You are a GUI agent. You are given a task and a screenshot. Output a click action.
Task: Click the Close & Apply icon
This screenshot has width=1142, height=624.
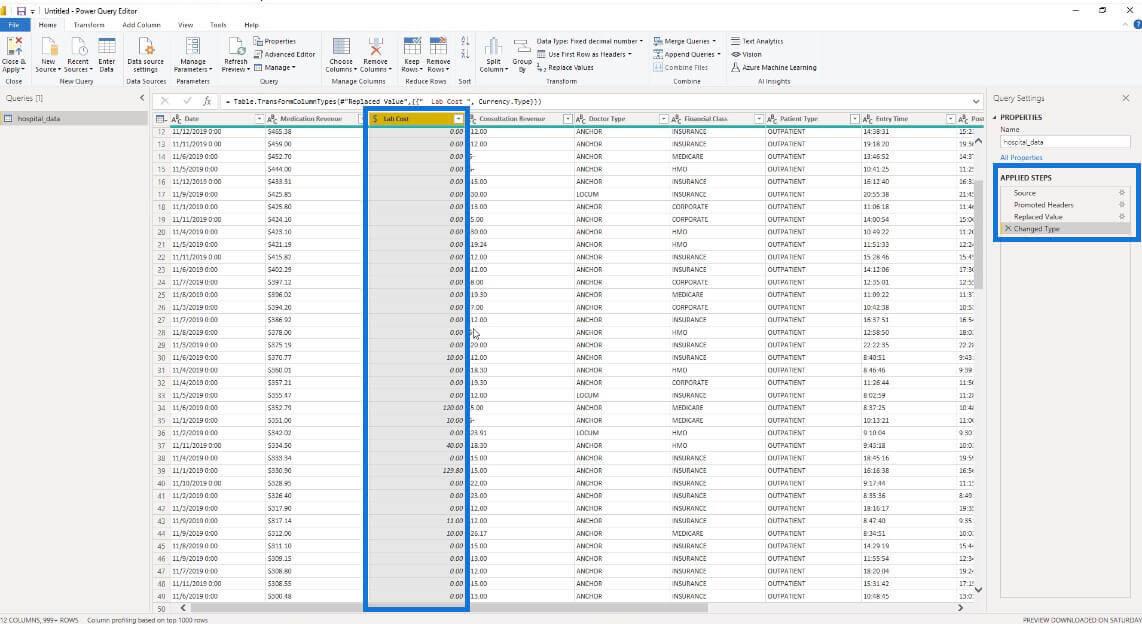coord(14,46)
